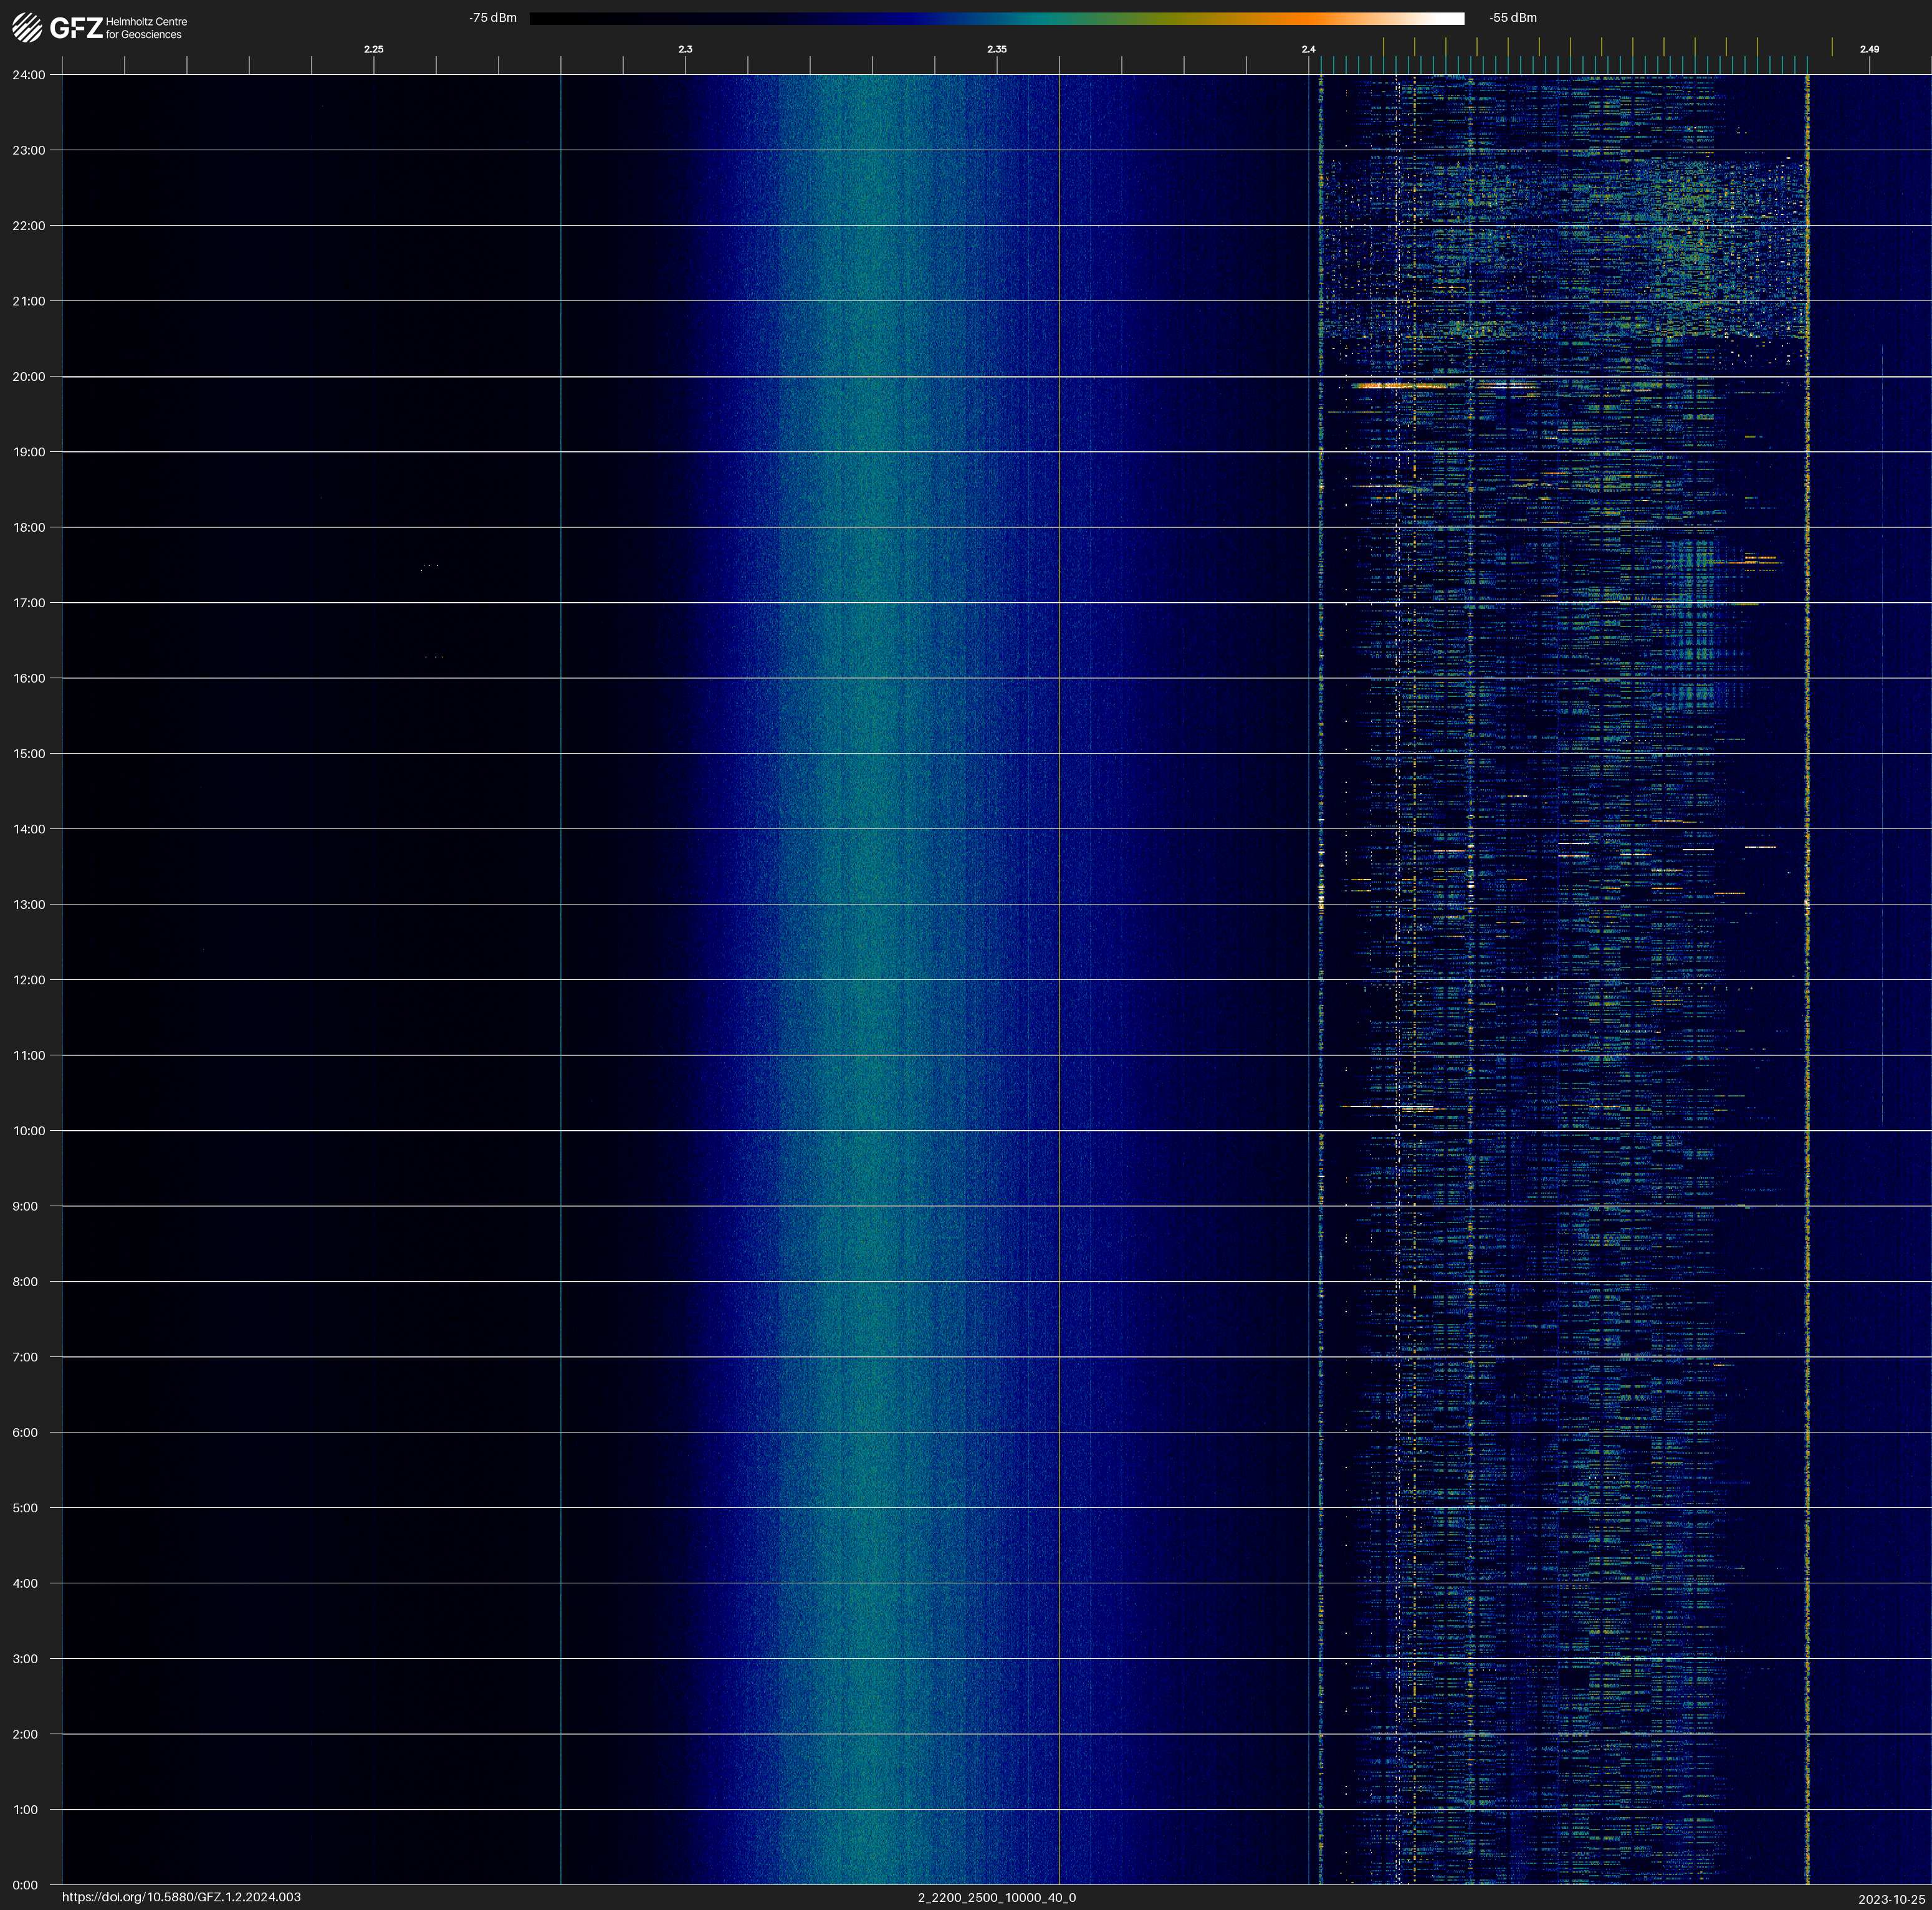Click the 6:00 time axis label
The image size is (1932, 1910).
tap(25, 1433)
